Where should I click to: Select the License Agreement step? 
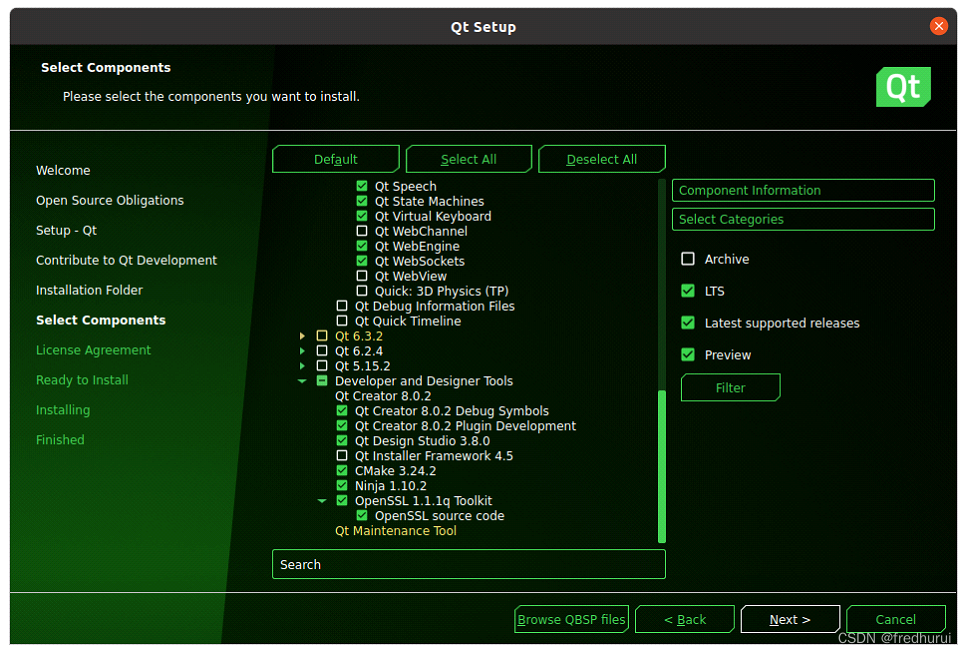point(93,350)
